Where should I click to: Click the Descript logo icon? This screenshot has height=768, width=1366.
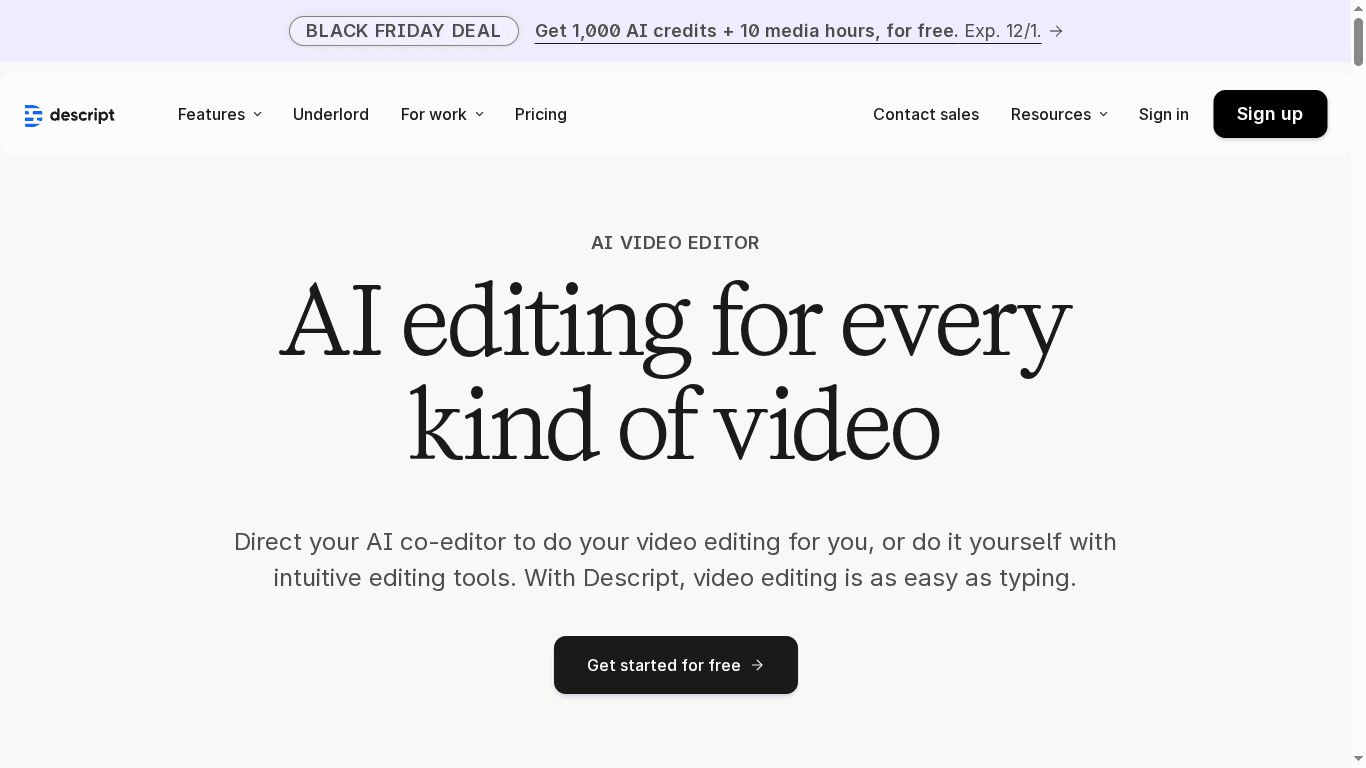(32, 114)
